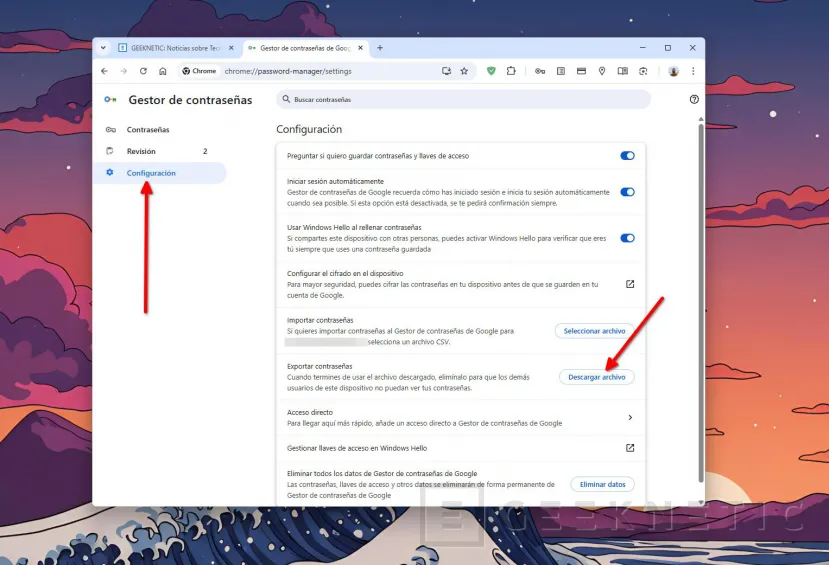
Task: Open the profile avatar menu
Action: tap(674, 71)
